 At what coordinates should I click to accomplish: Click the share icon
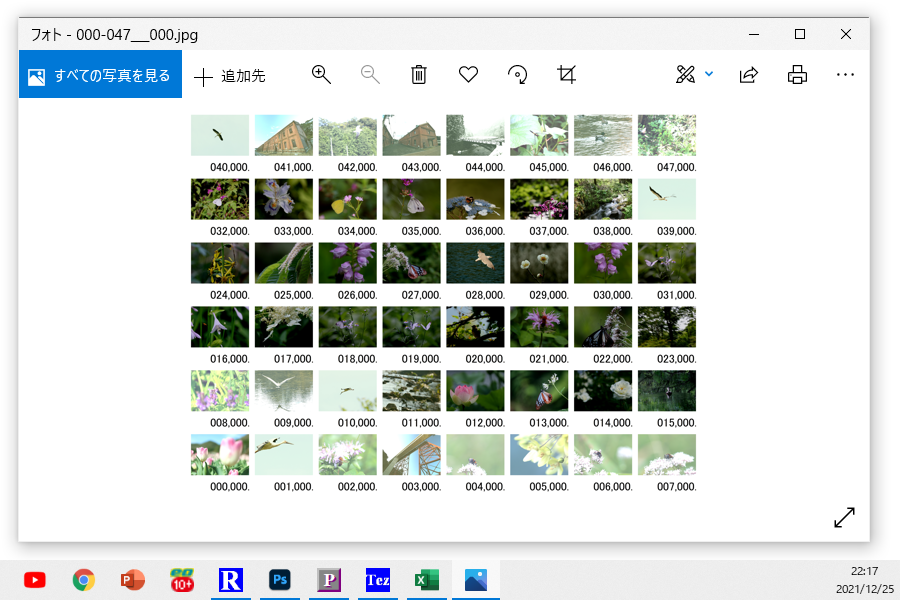click(748, 75)
